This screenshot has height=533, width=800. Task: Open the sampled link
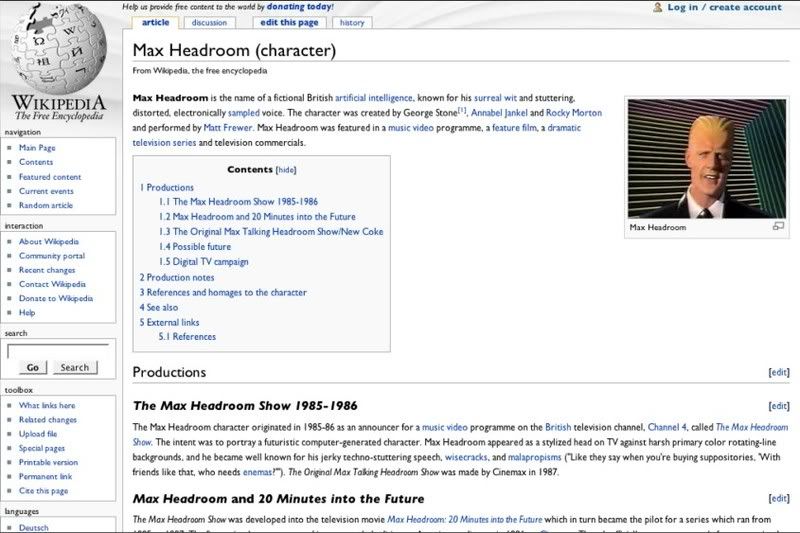click(243, 113)
